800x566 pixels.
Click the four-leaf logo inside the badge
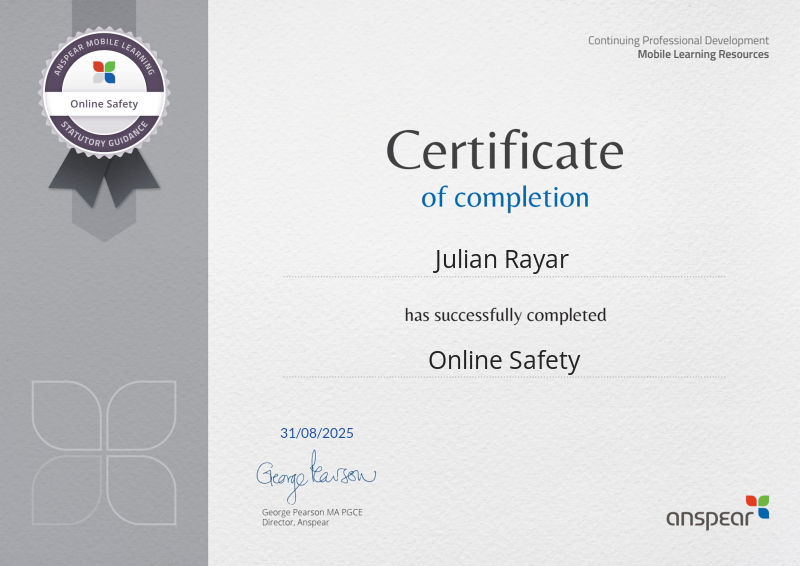[104, 71]
